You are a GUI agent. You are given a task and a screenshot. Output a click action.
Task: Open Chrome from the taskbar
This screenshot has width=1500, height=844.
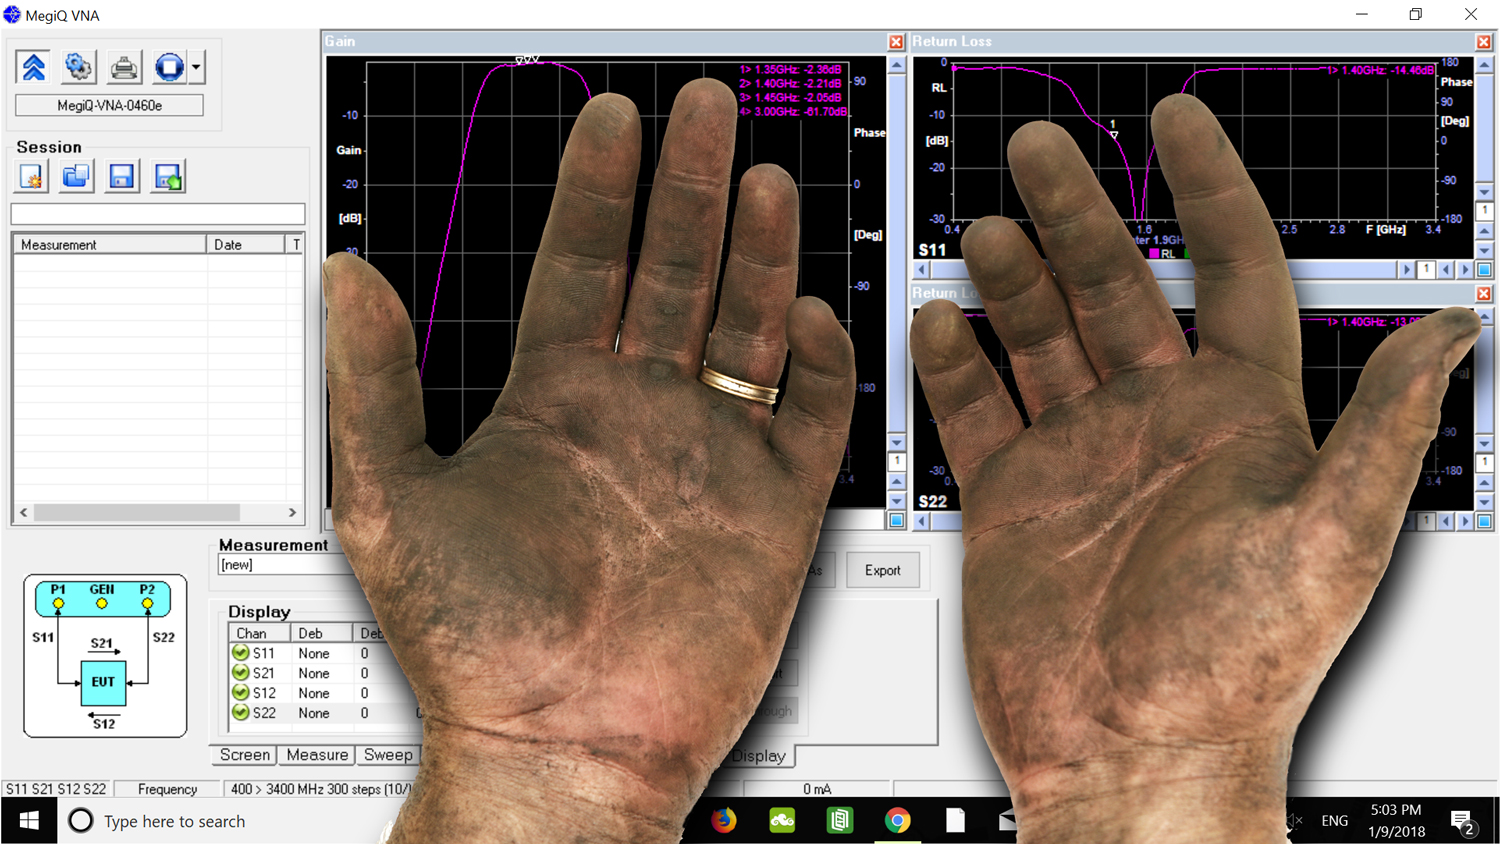click(897, 820)
